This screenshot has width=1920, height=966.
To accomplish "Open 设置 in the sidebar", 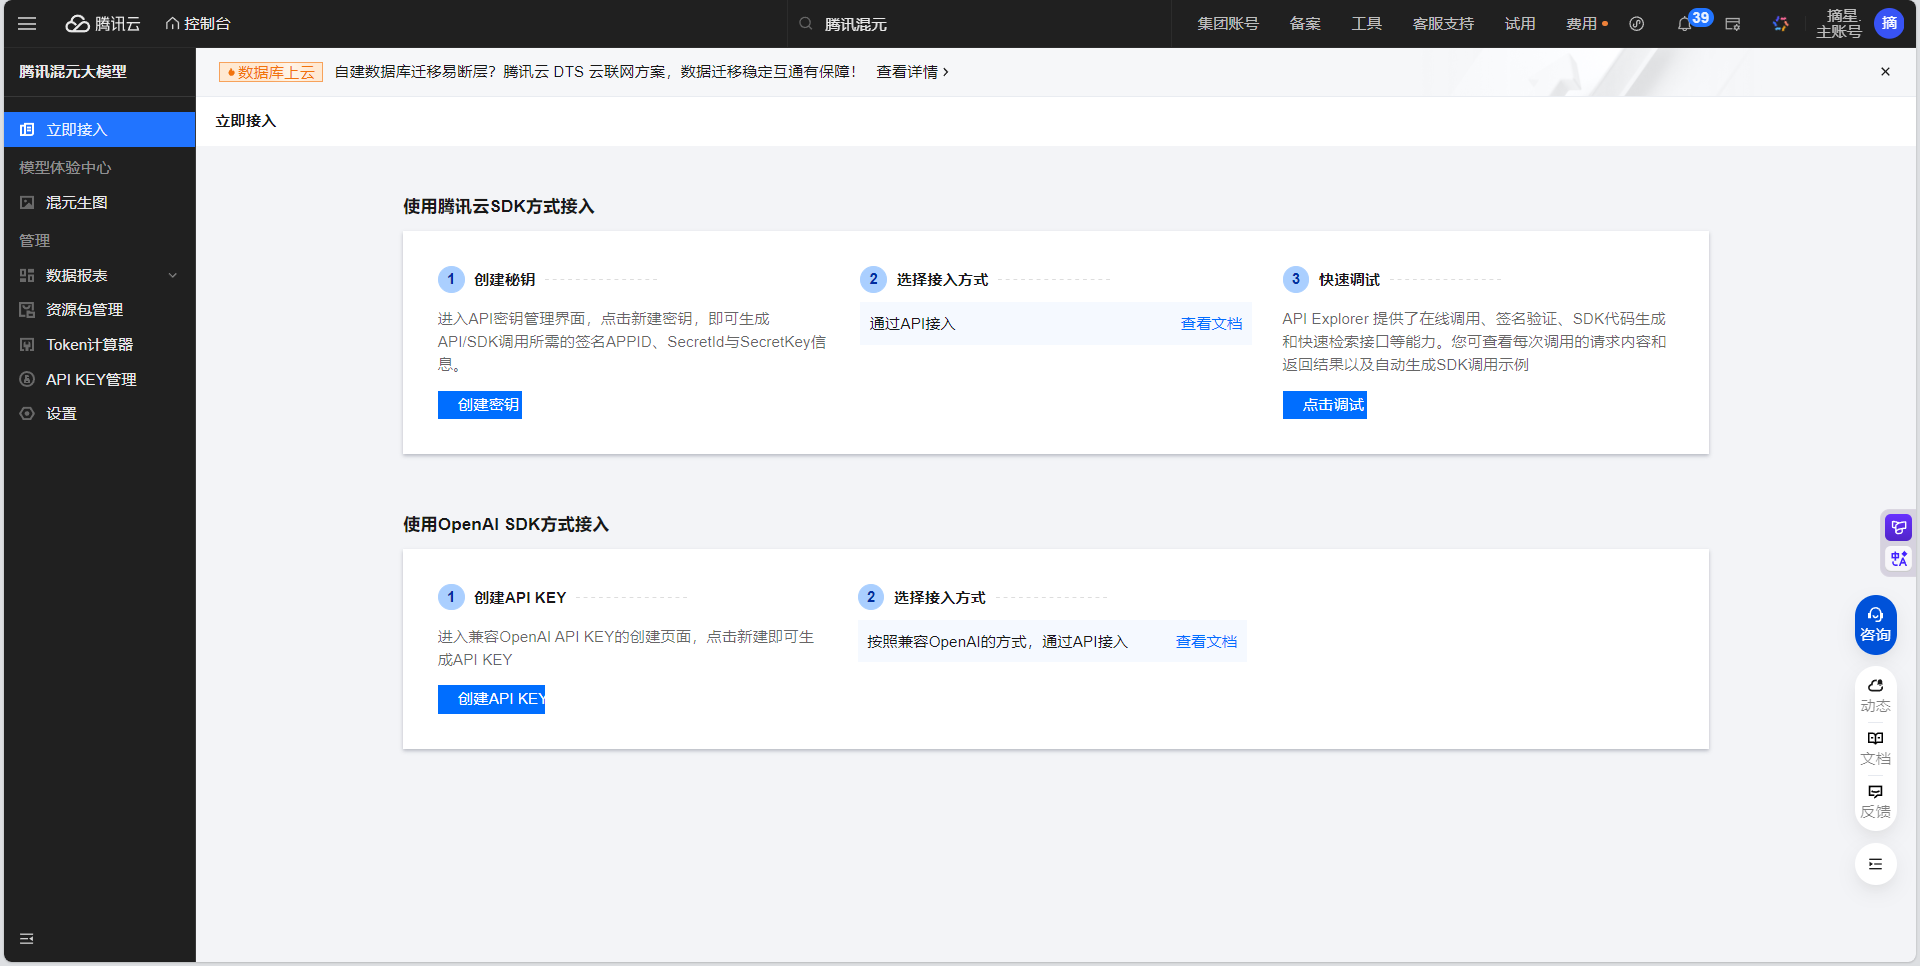I will coord(61,413).
